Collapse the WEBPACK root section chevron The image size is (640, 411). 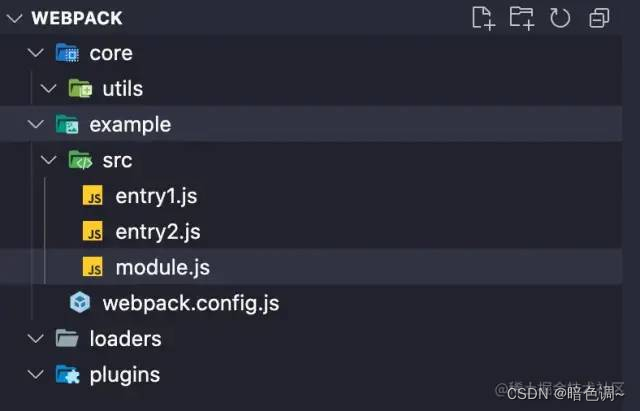click(15, 18)
